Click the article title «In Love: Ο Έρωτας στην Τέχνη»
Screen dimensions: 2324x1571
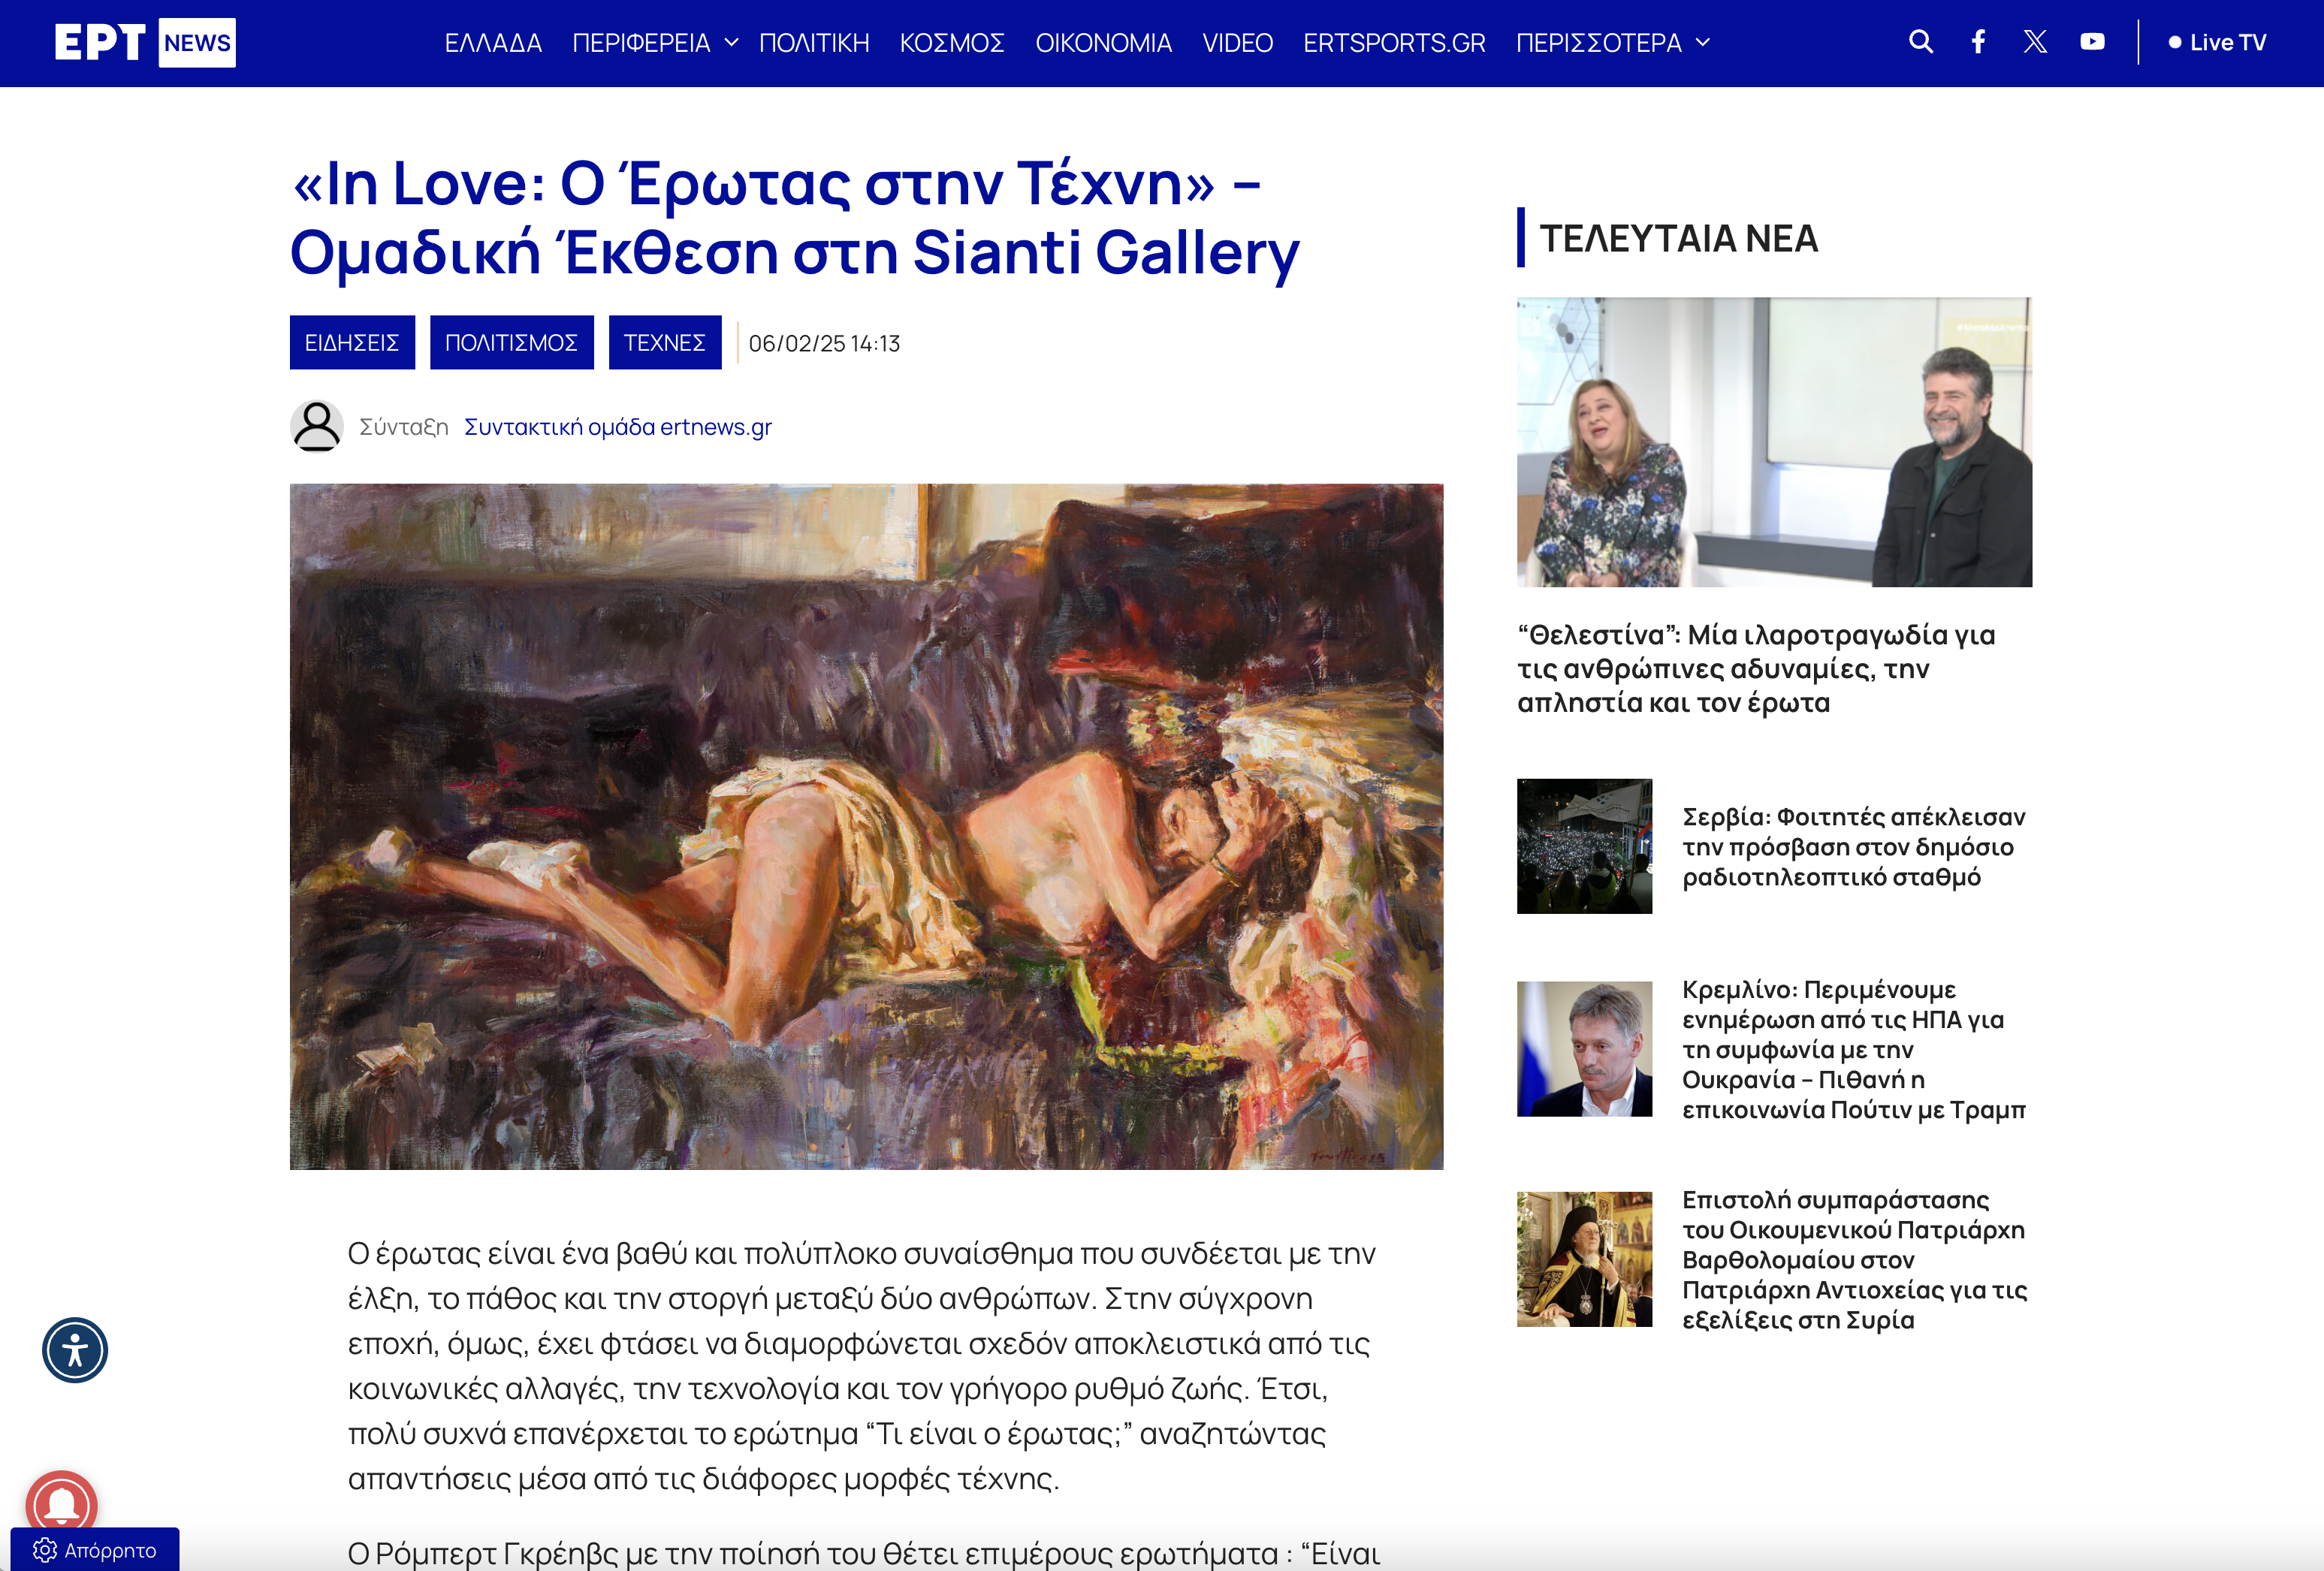point(794,217)
